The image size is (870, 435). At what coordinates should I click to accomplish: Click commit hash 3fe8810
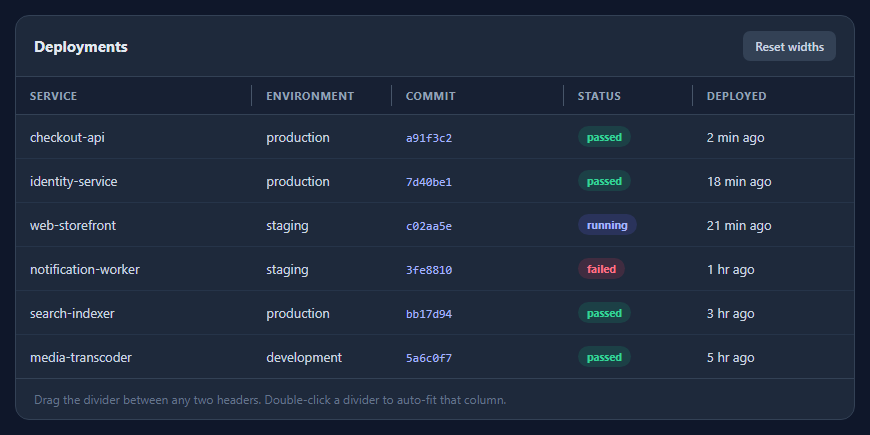tap(429, 270)
